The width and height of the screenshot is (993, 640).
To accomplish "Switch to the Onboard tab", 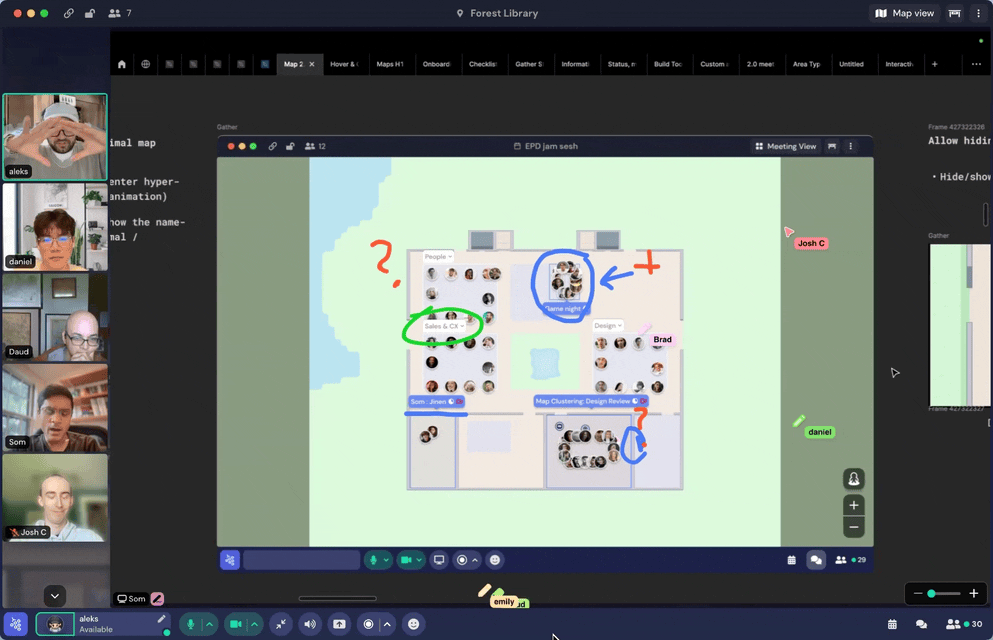I will tap(437, 63).
